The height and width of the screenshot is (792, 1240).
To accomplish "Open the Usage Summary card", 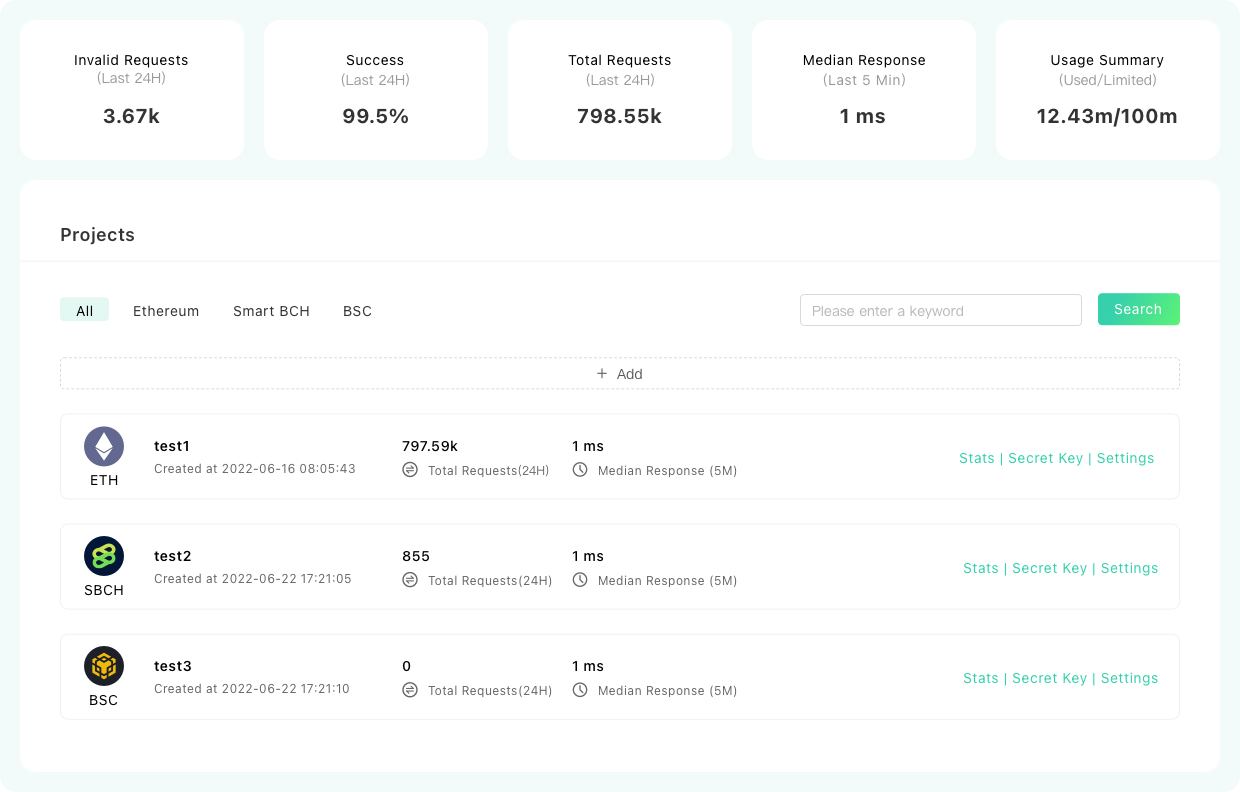I will 1107,90.
